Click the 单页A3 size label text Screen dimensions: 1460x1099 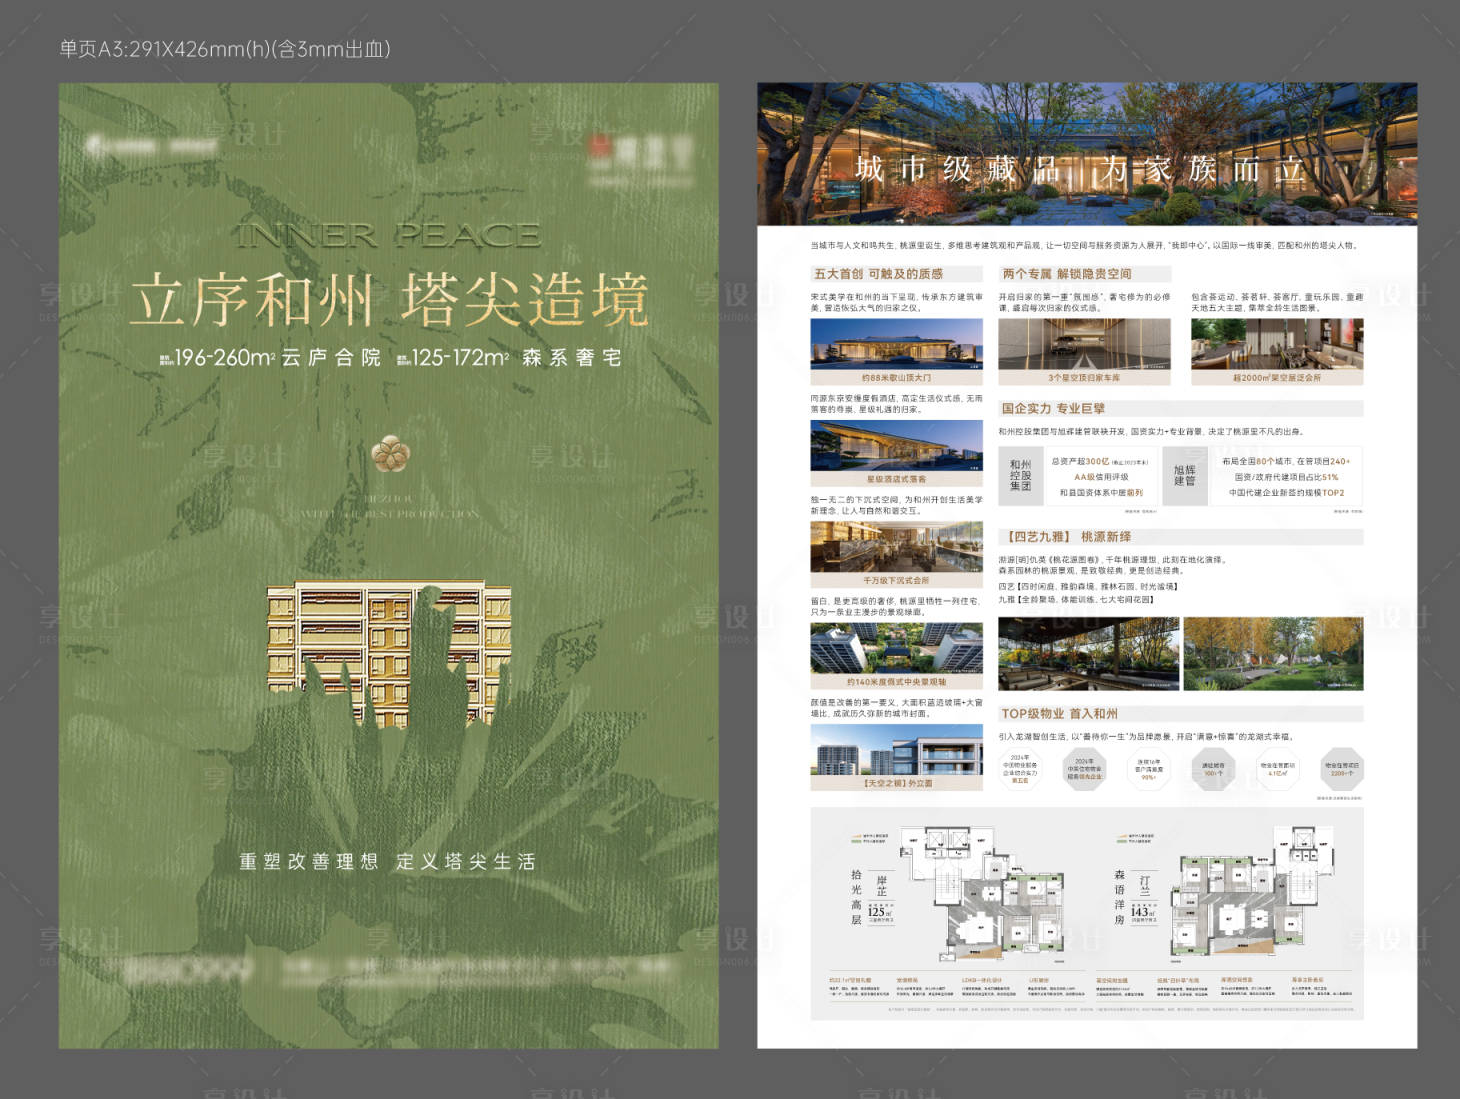pos(225,49)
